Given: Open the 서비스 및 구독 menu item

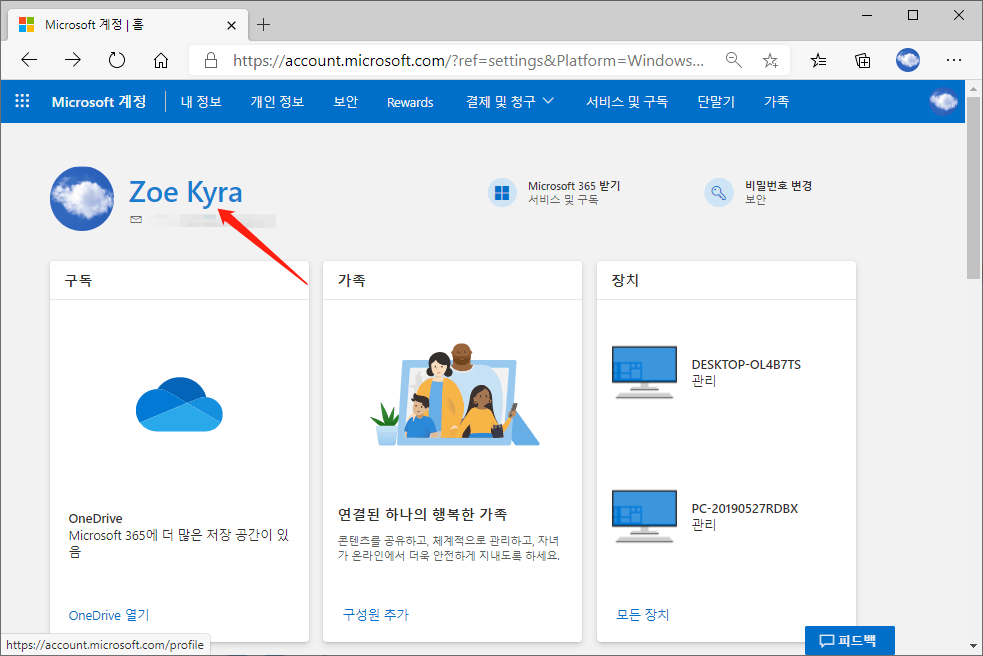Looking at the screenshot, I should pos(627,102).
